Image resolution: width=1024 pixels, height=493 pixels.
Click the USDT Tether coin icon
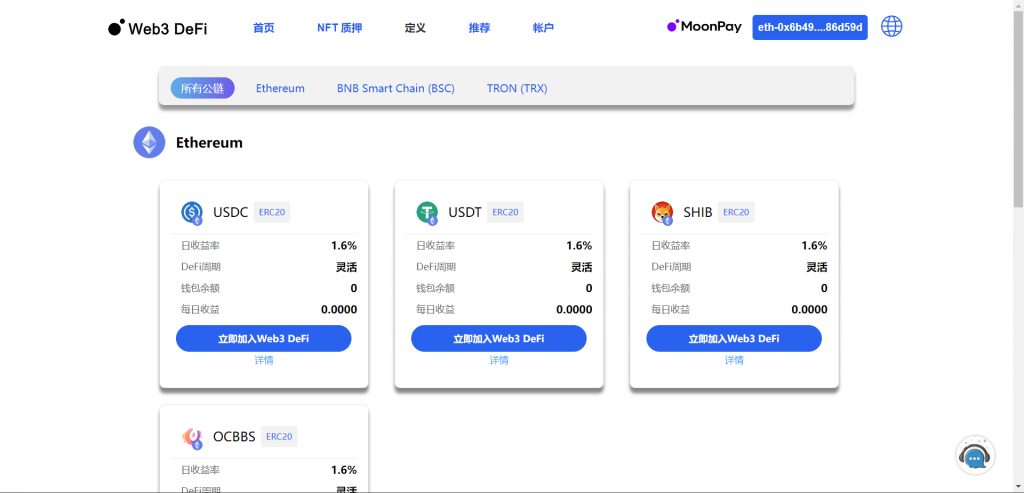tap(427, 212)
